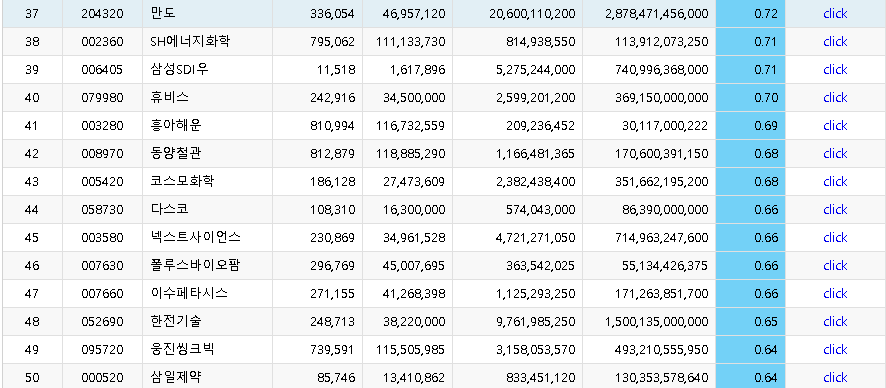This screenshot has width=886, height=388.
Task: Select stock code 000520
Action: coord(102,378)
